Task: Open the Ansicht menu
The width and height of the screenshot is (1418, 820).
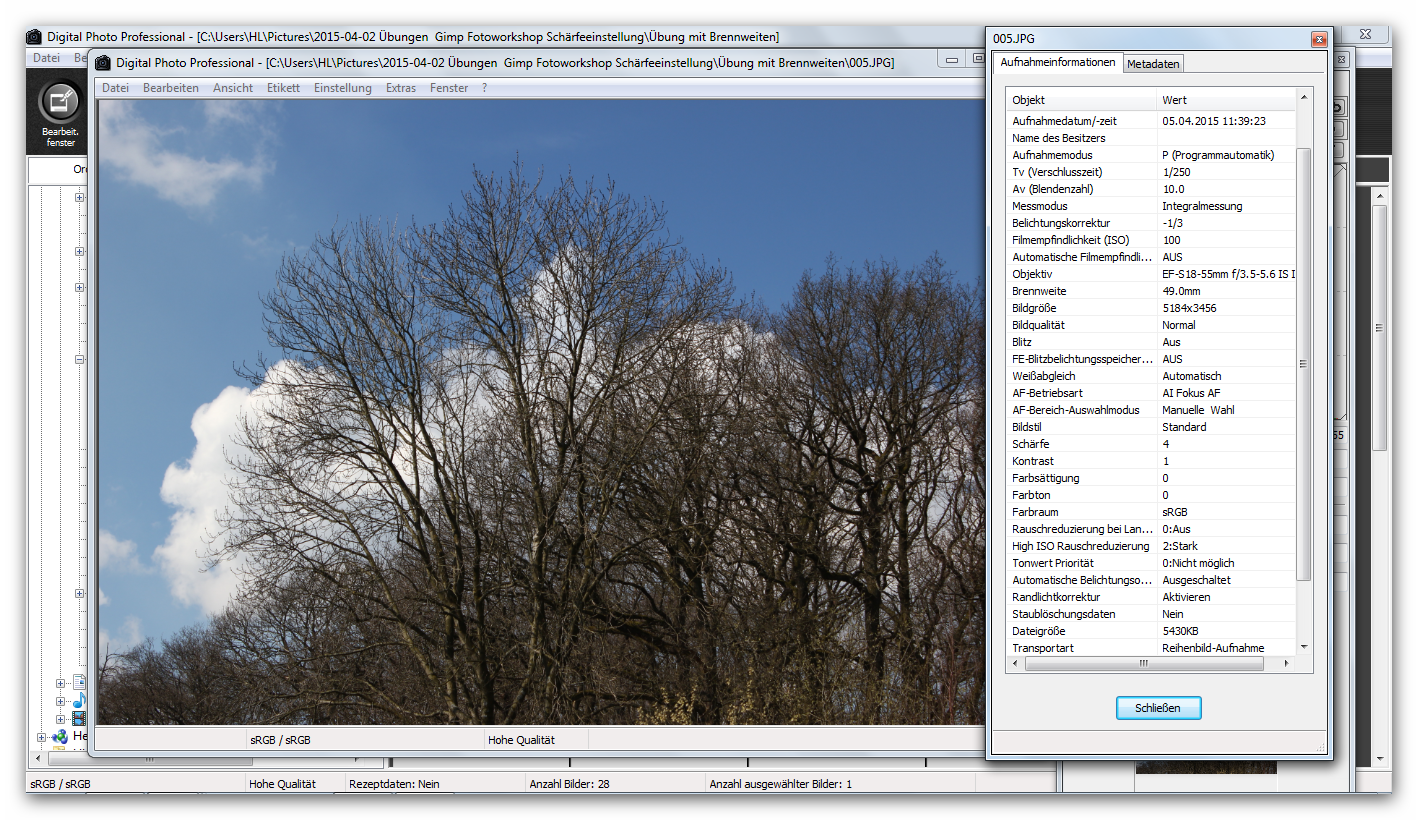Action: 233,88
